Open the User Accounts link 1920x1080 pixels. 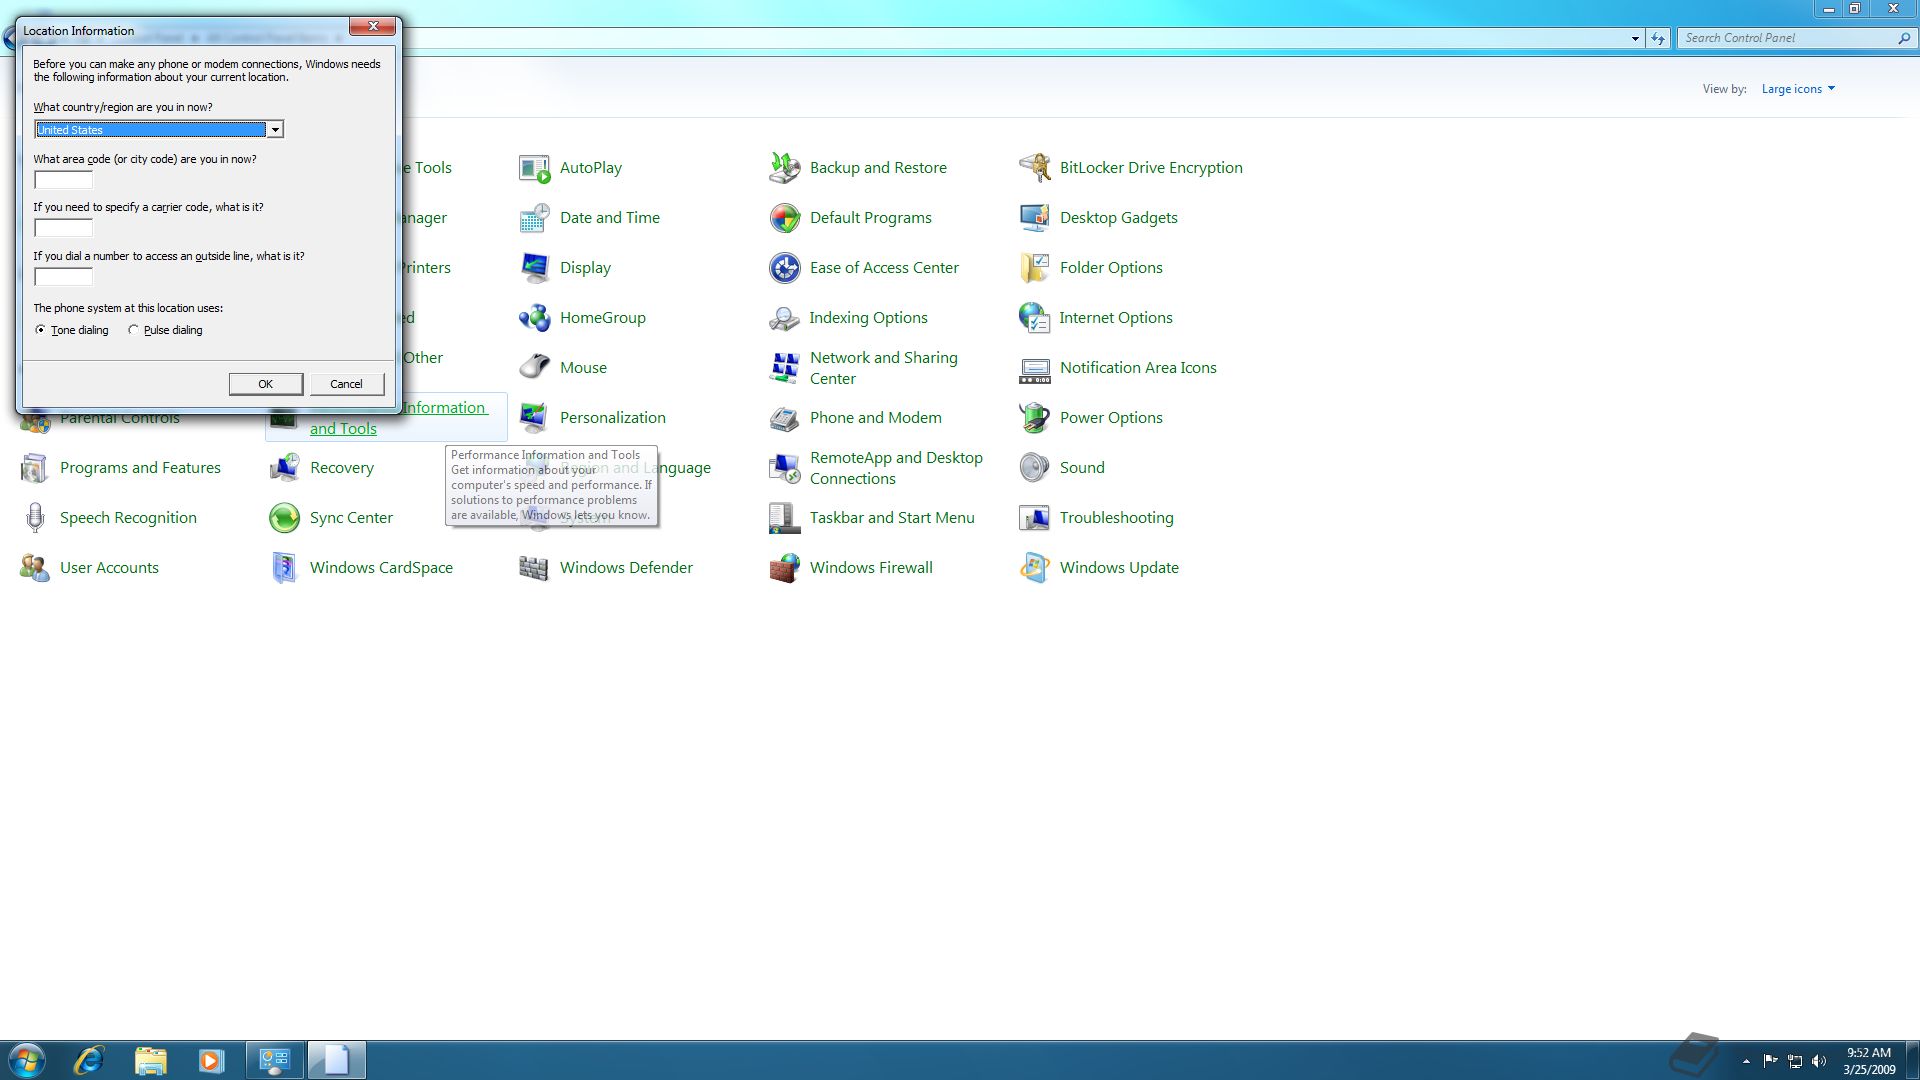pos(109,568)
